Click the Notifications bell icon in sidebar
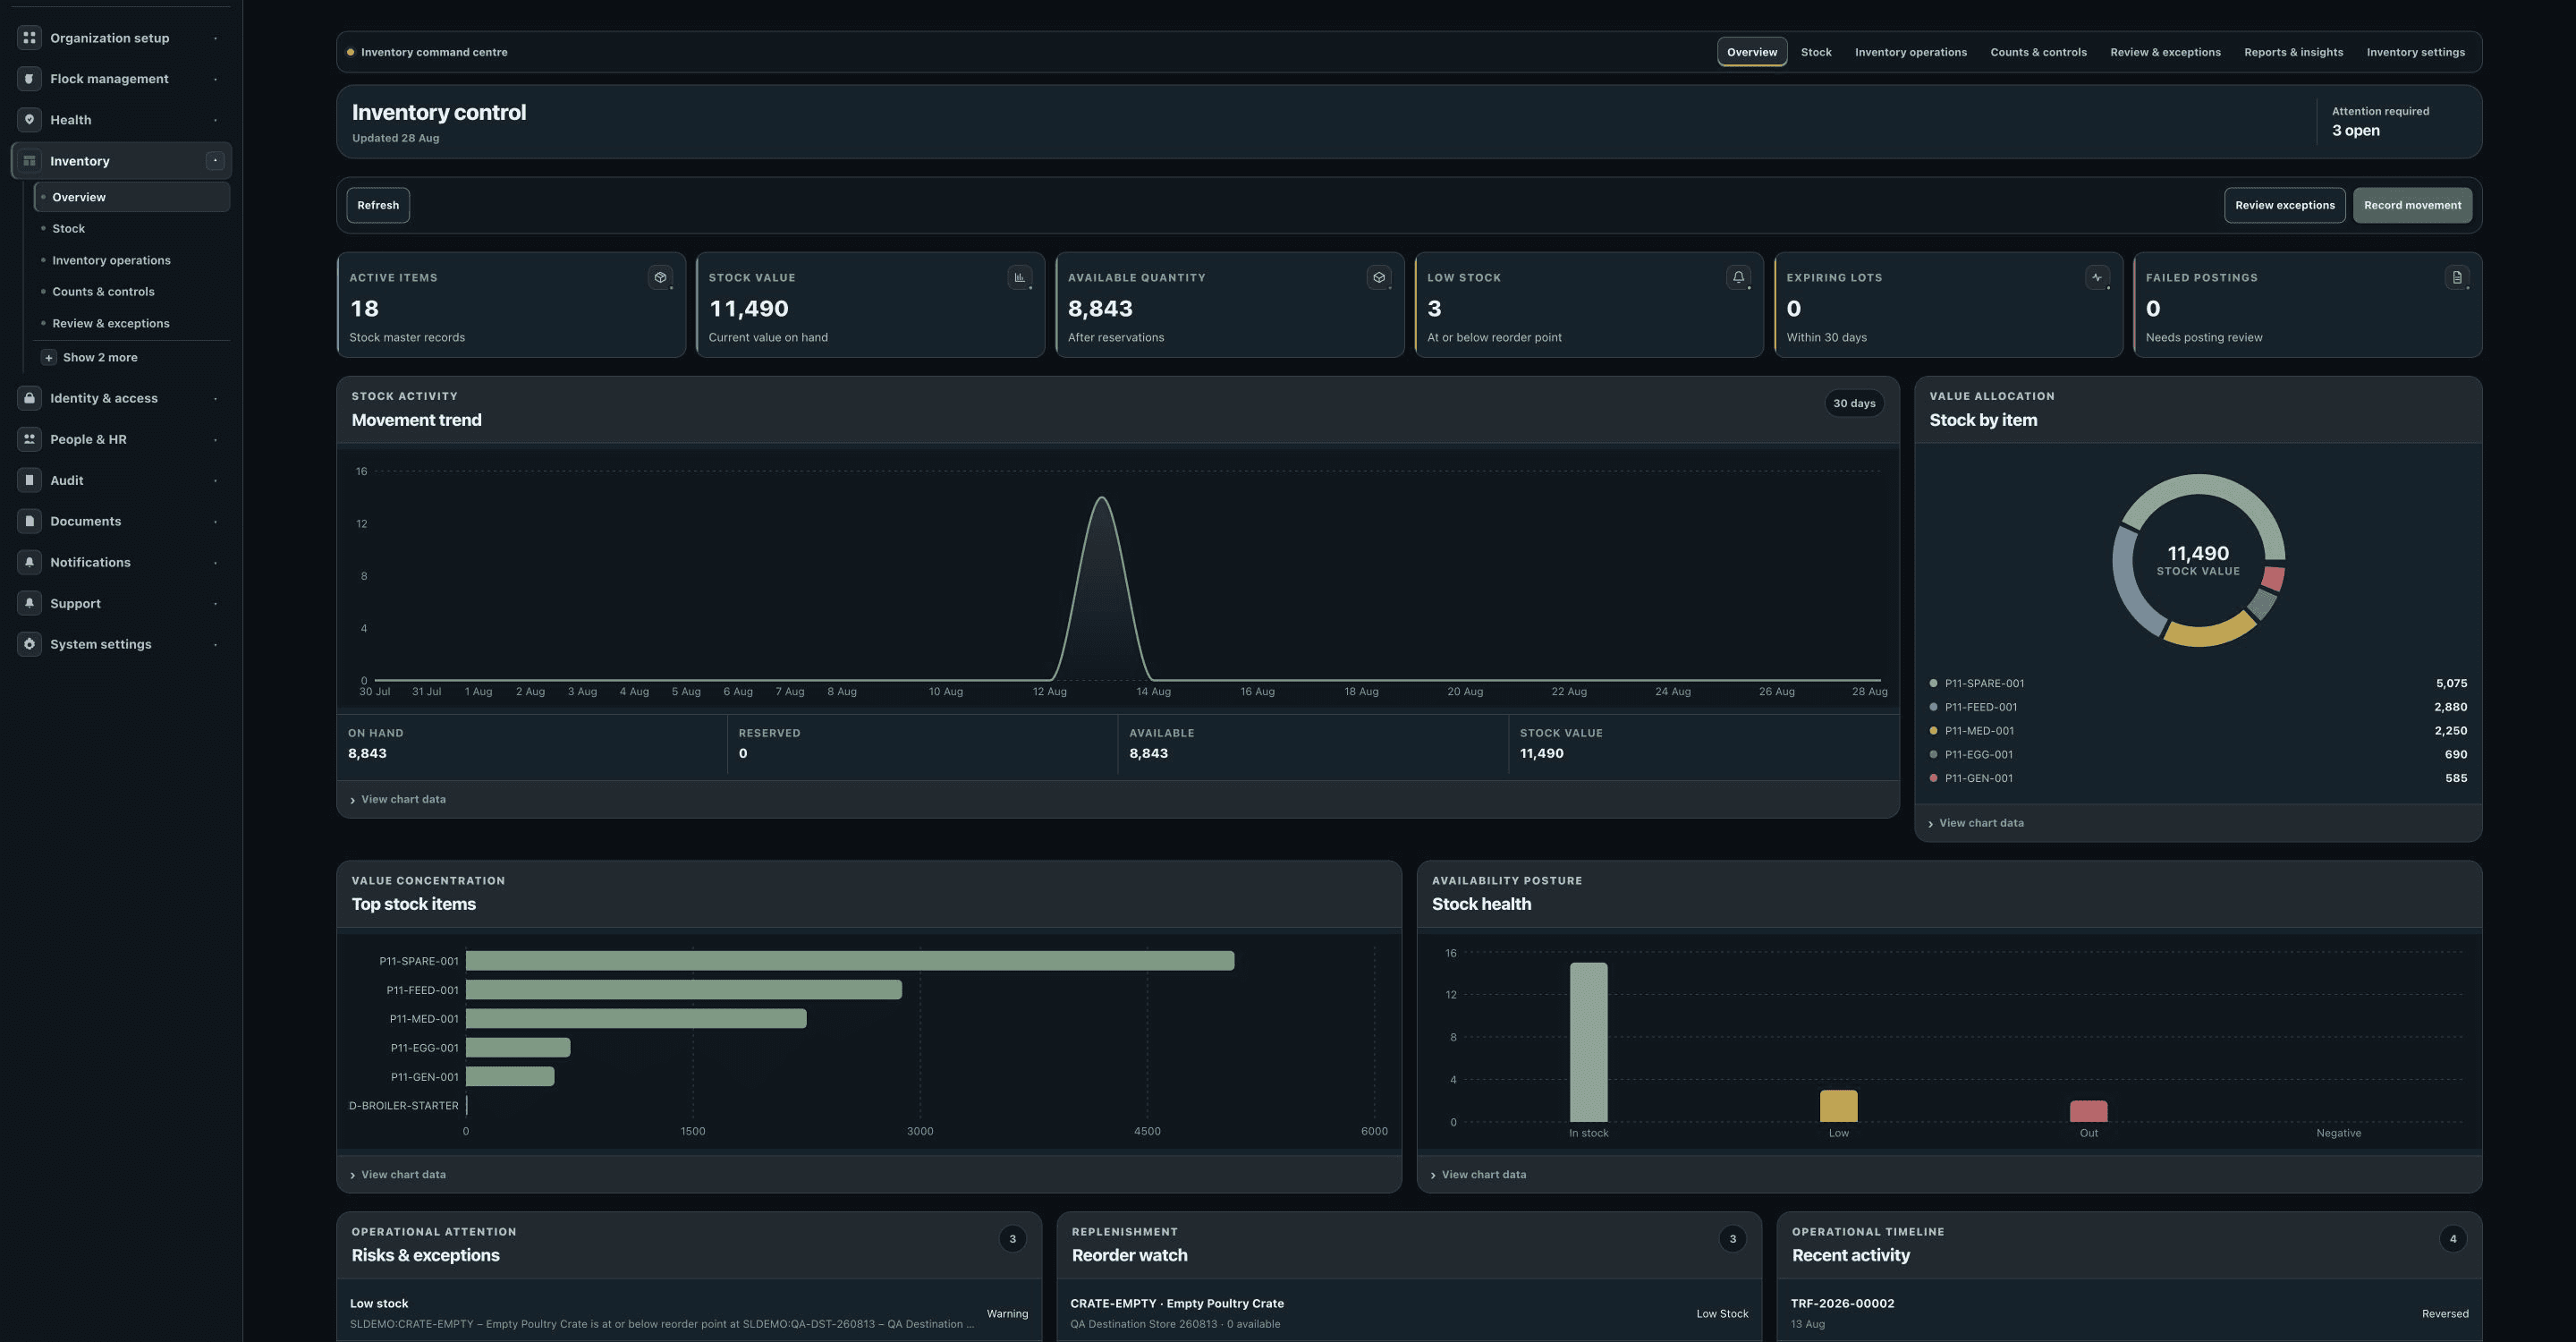The height and width of the screenshot is (1342, 2576). point(29,562)
